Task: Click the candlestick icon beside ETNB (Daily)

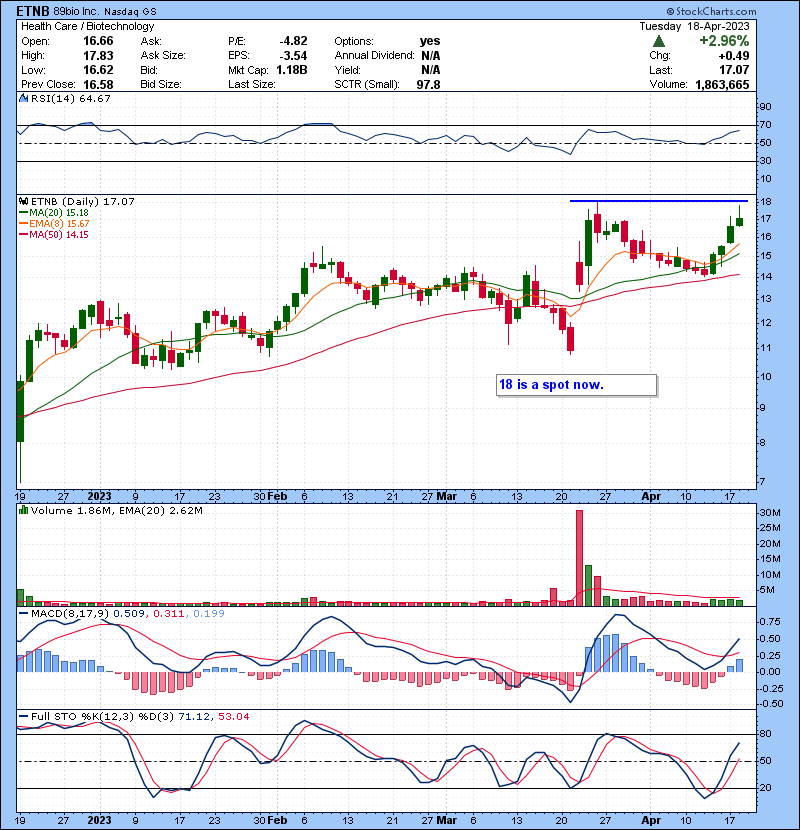Action: [x=22, y=201]
